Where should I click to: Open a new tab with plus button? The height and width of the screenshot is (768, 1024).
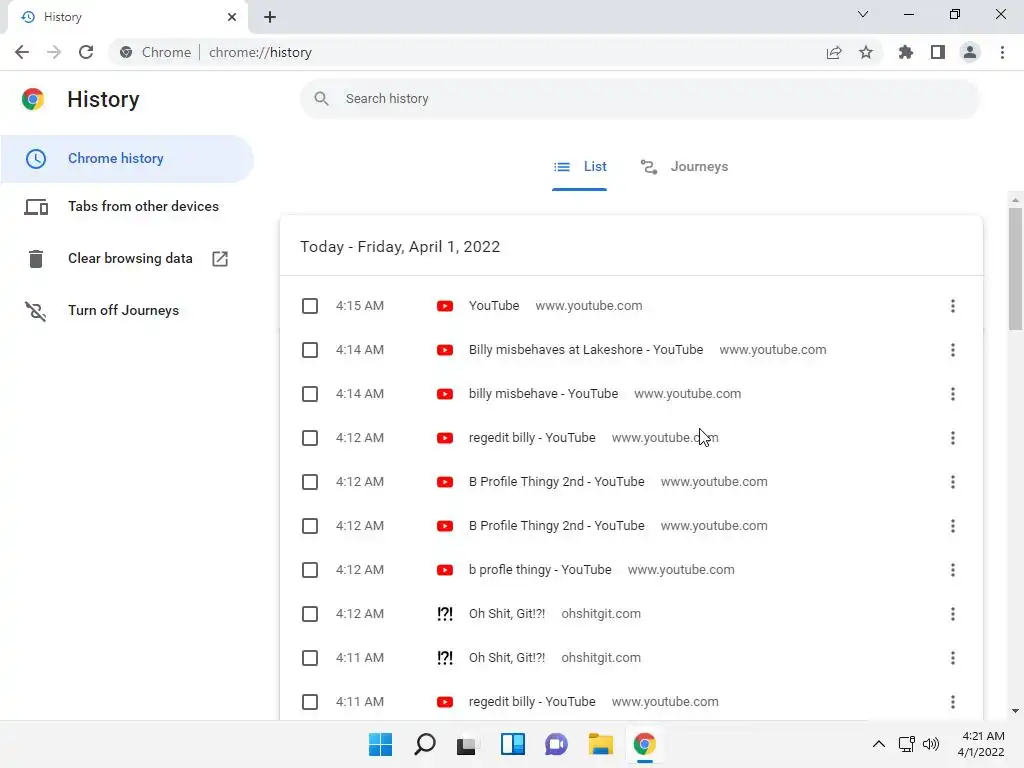(x=270, y=18)
